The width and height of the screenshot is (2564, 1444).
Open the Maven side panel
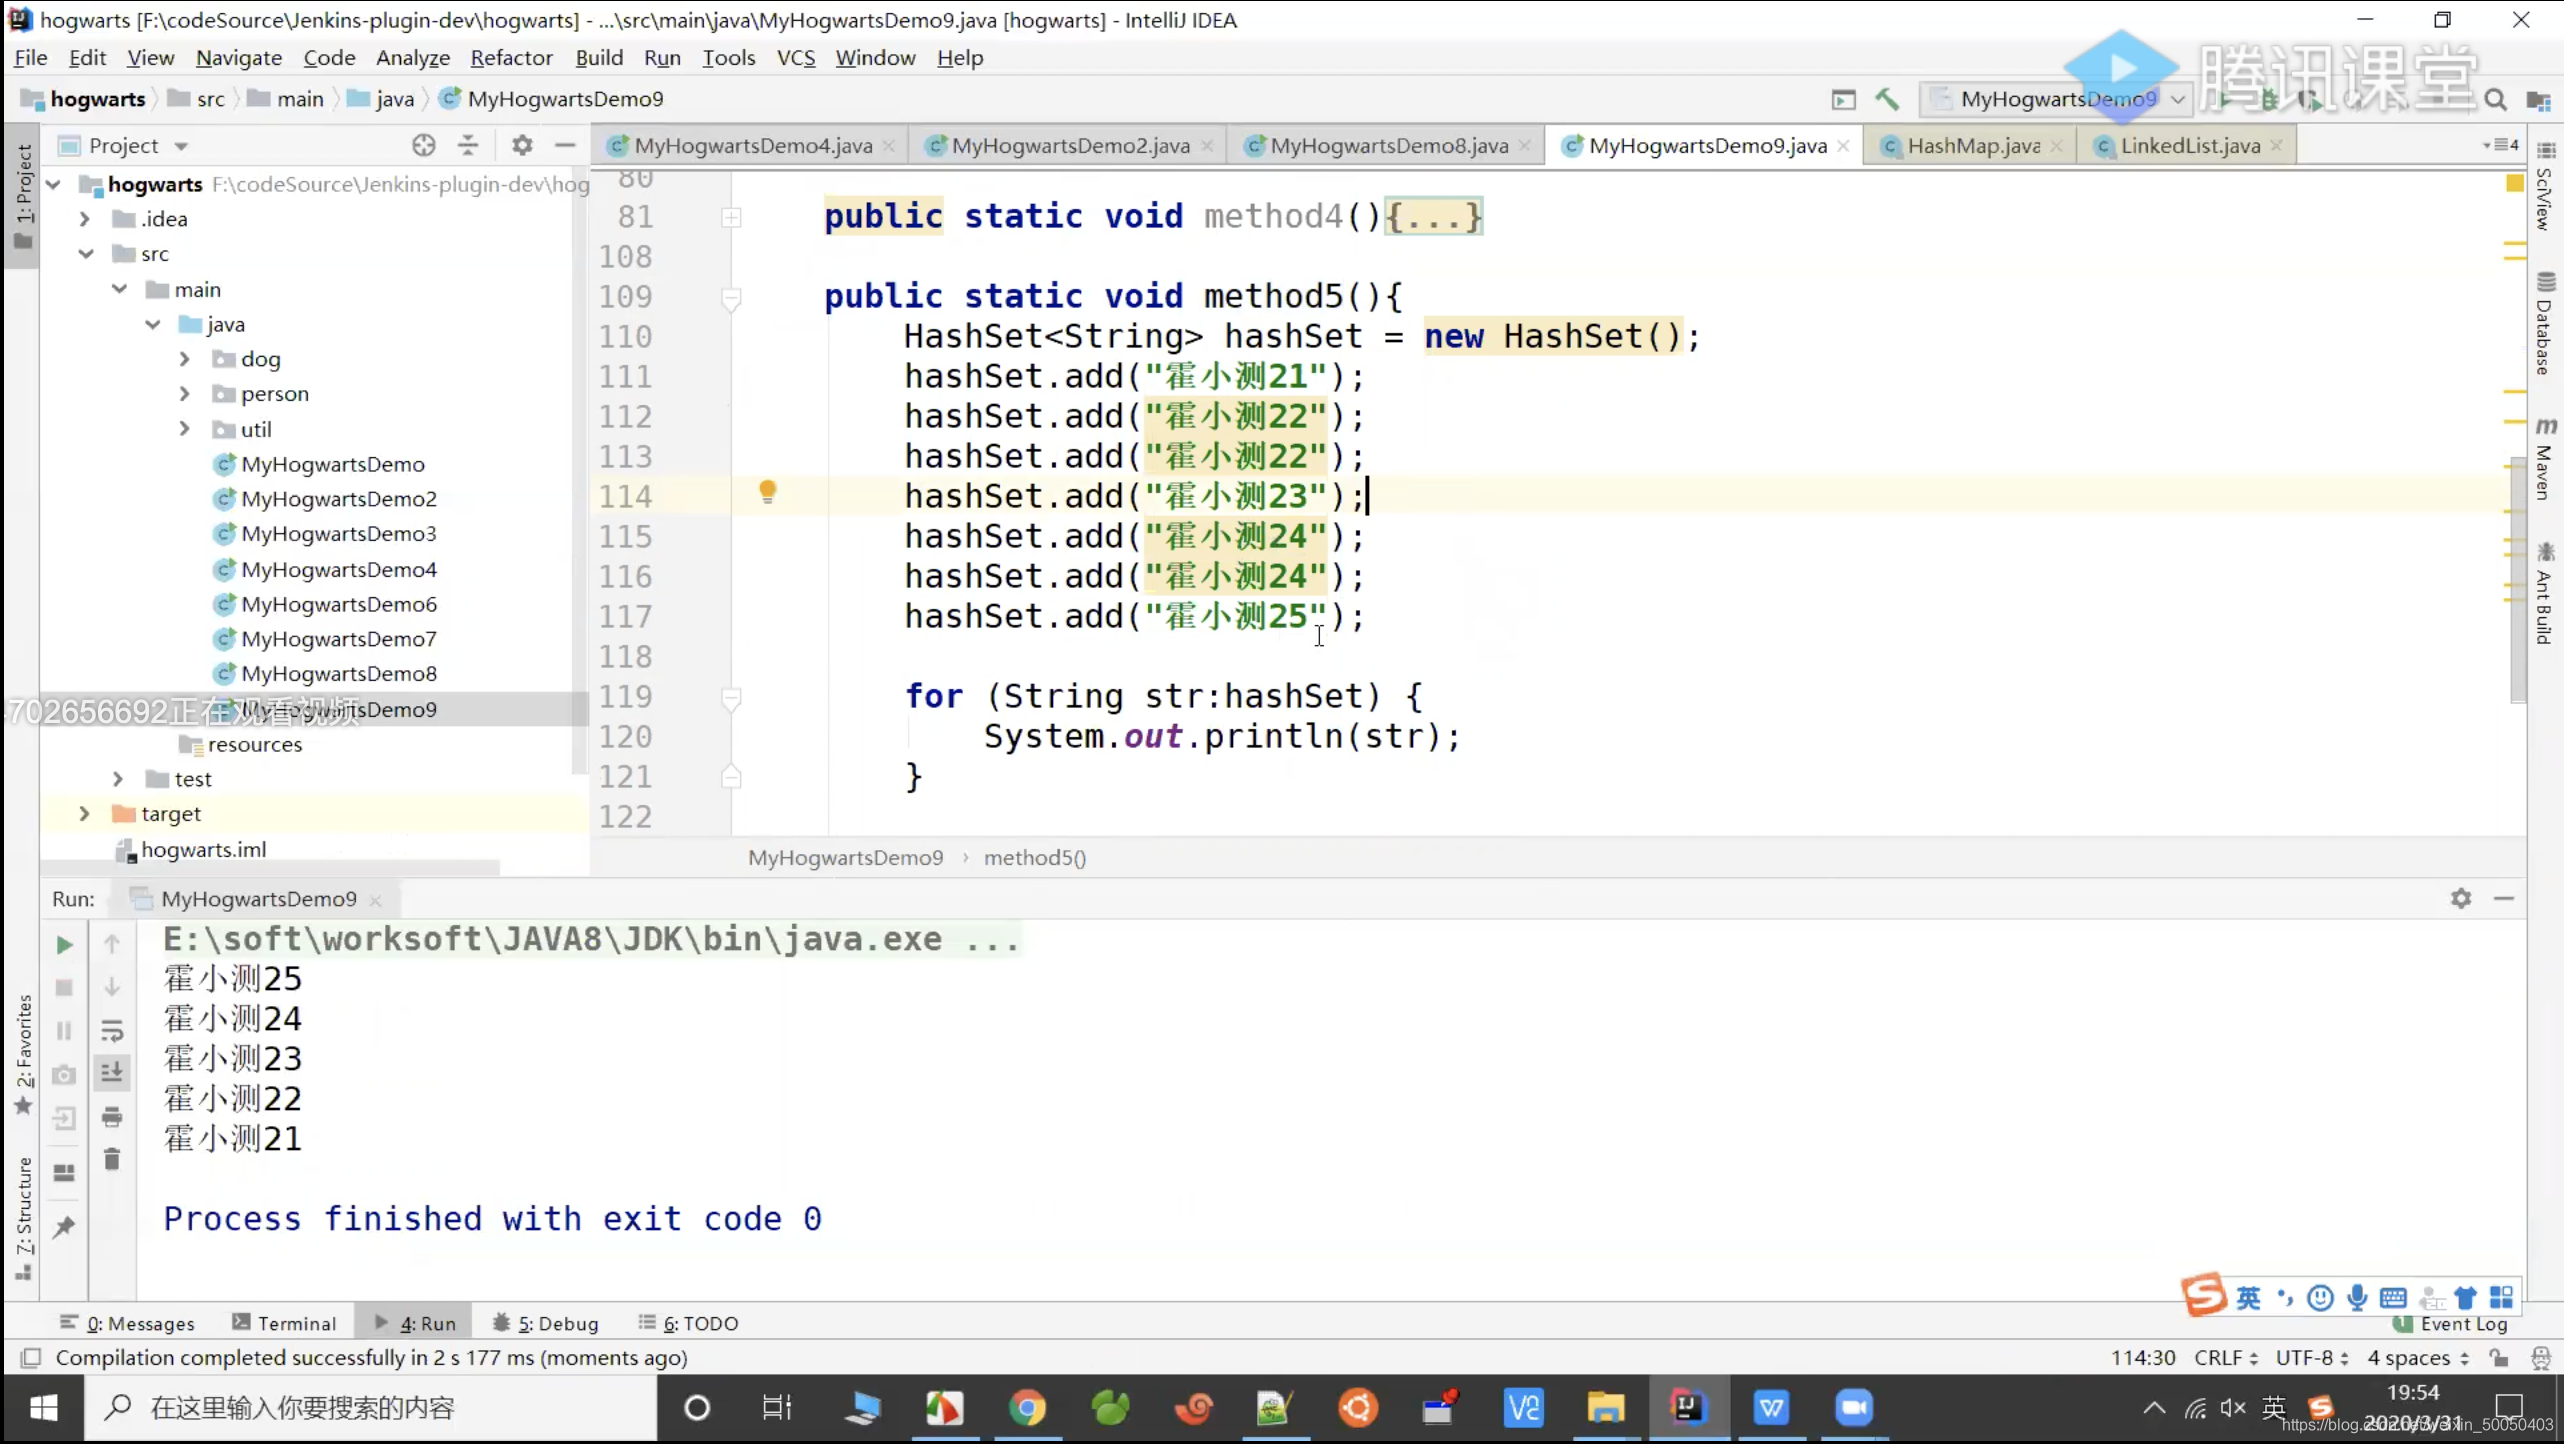(x=2544, y=459)
